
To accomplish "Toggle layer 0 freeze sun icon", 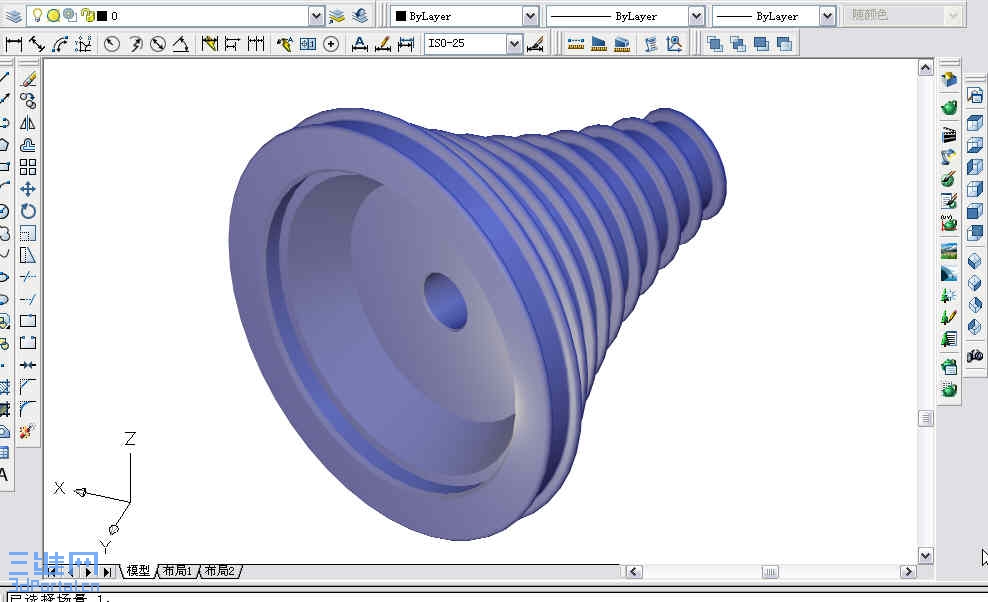I will 54,15.
